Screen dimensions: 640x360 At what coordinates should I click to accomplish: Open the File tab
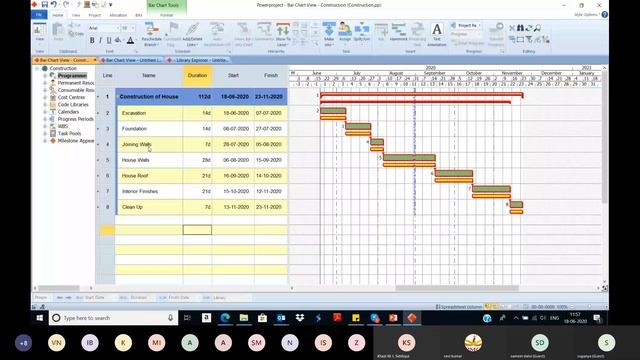(39, 15)
